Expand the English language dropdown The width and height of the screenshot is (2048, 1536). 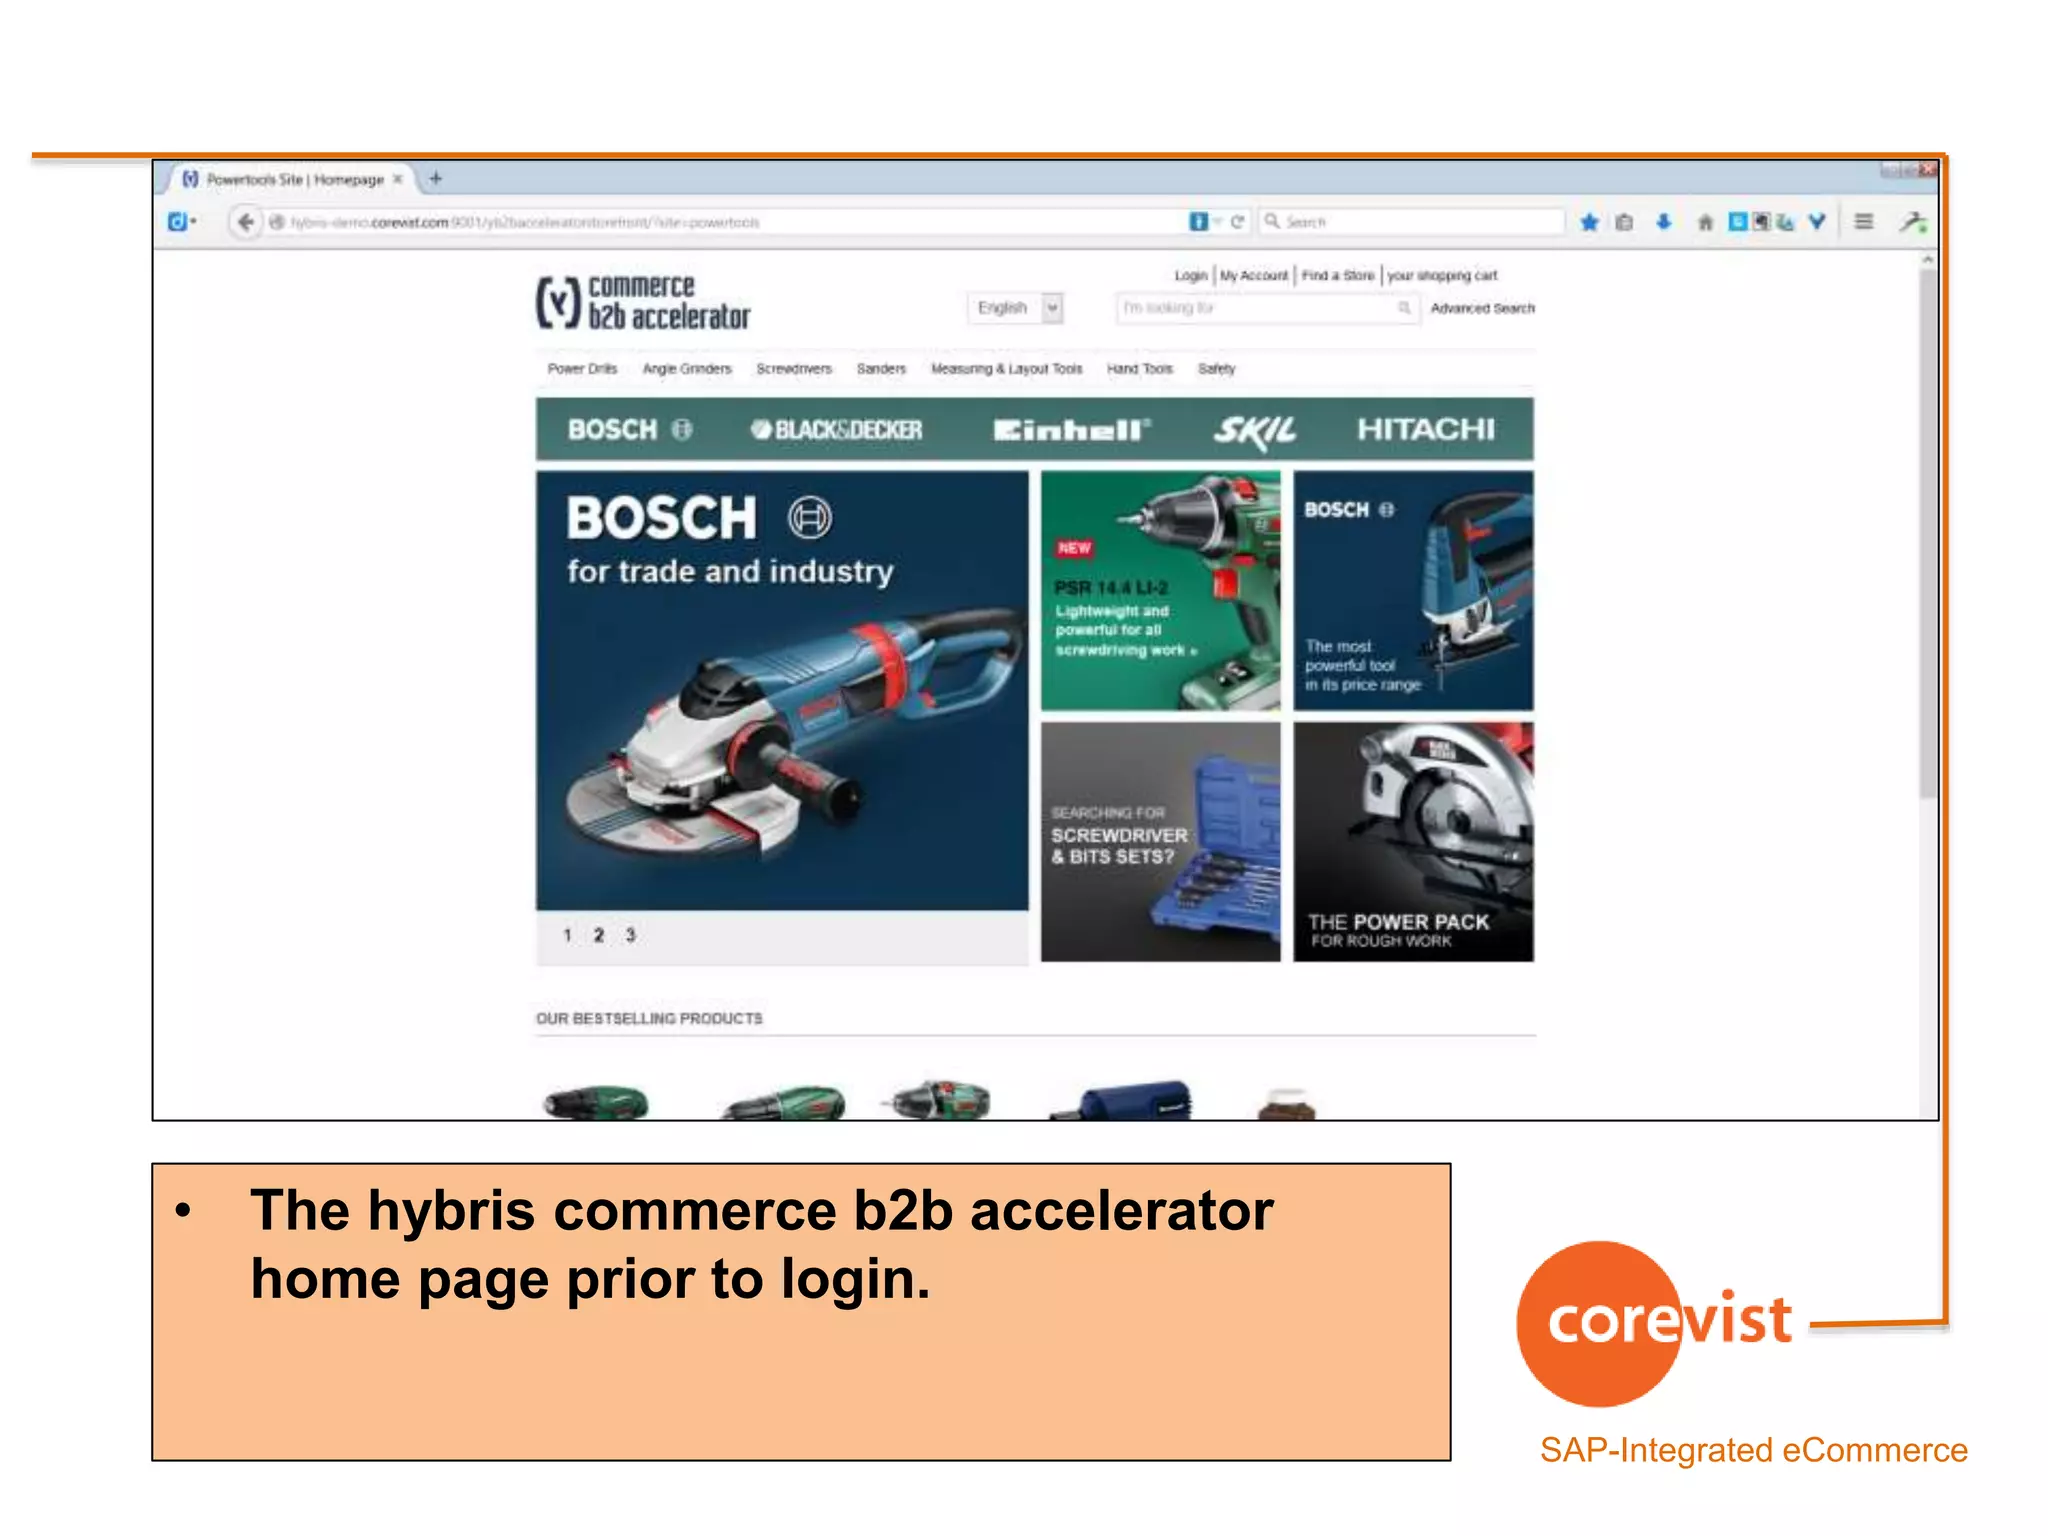click(1052, 308)
